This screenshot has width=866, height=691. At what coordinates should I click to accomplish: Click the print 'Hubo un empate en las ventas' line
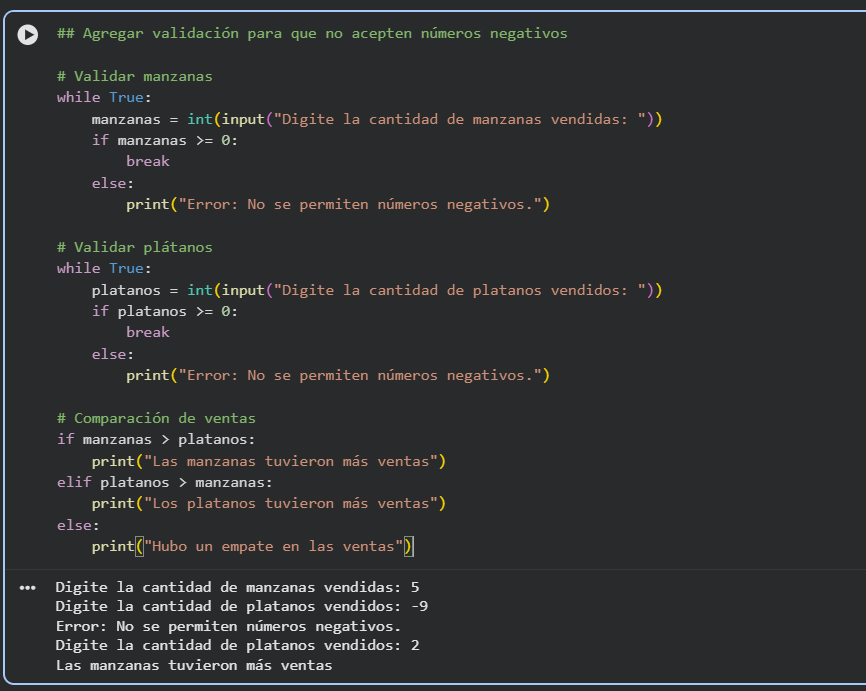click(x=252, y=547)
